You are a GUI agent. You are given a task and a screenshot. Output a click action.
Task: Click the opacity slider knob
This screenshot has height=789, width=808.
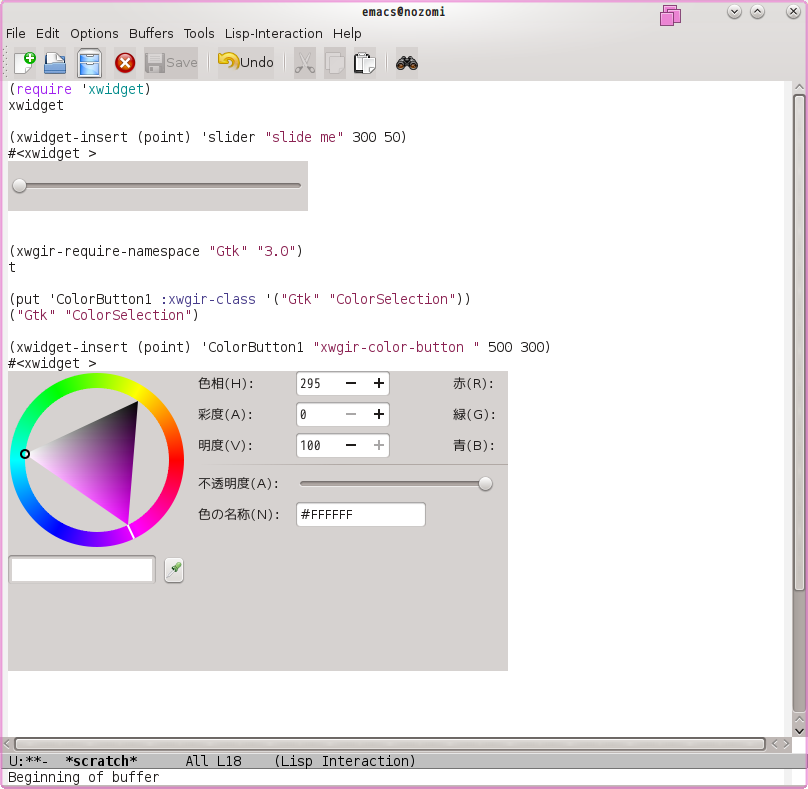click(x=485, y=483)
